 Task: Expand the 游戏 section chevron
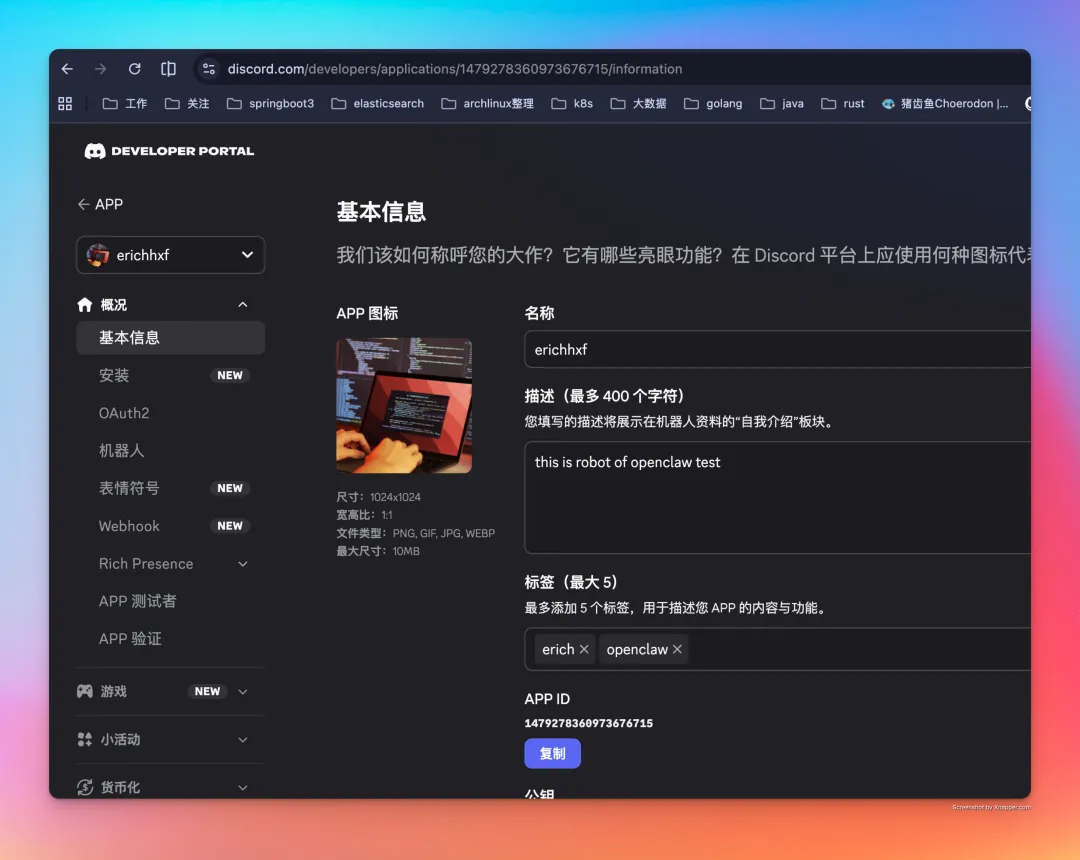pos(242,691)
